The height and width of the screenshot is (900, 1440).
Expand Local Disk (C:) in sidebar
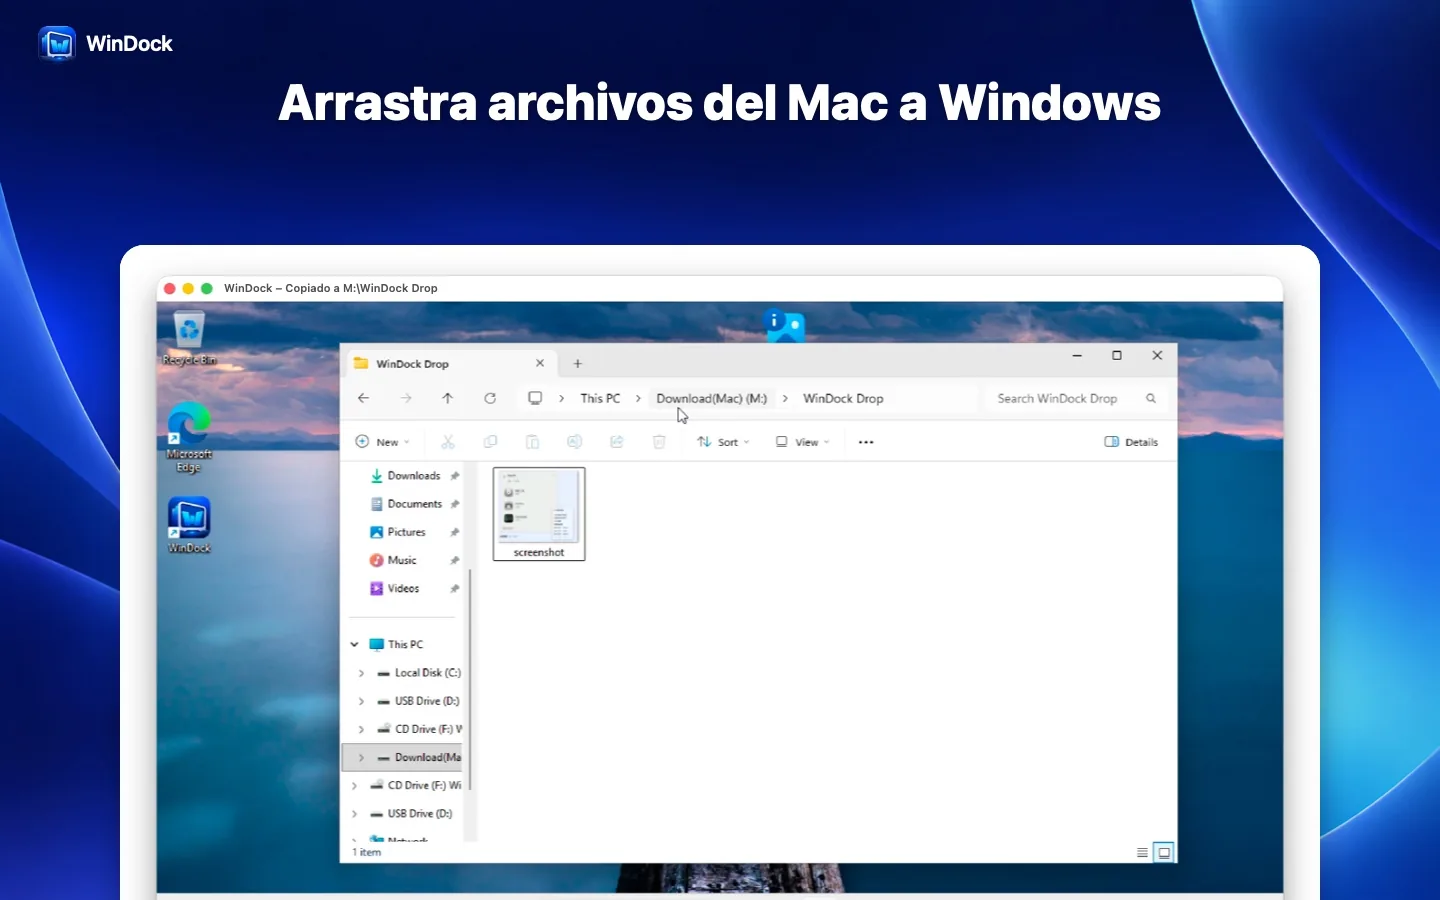tap(361, 673)
